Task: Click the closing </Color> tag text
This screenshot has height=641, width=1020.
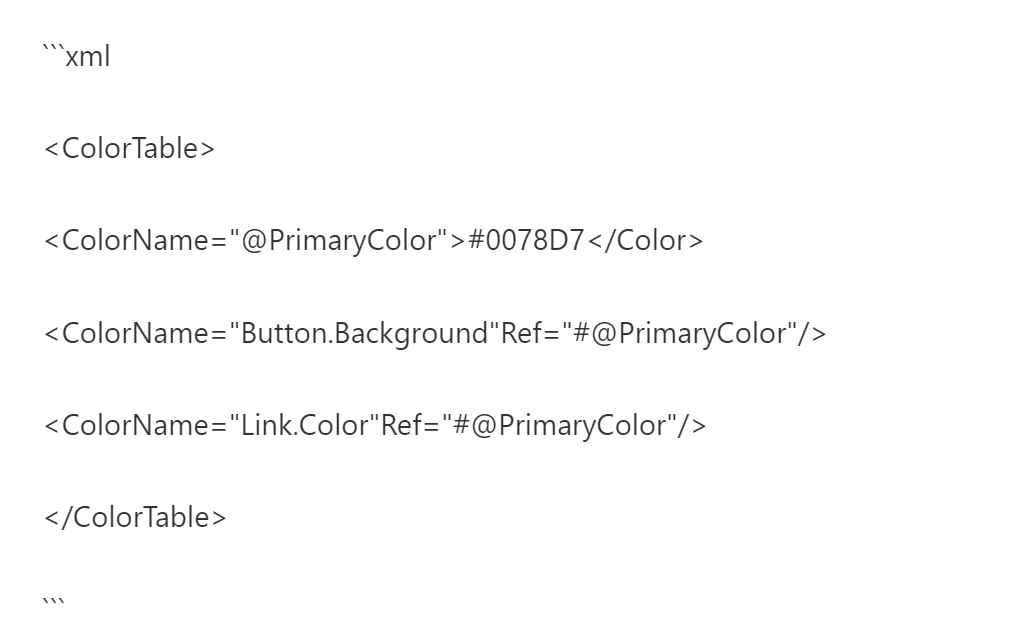Action: click(x=645, y=241)
